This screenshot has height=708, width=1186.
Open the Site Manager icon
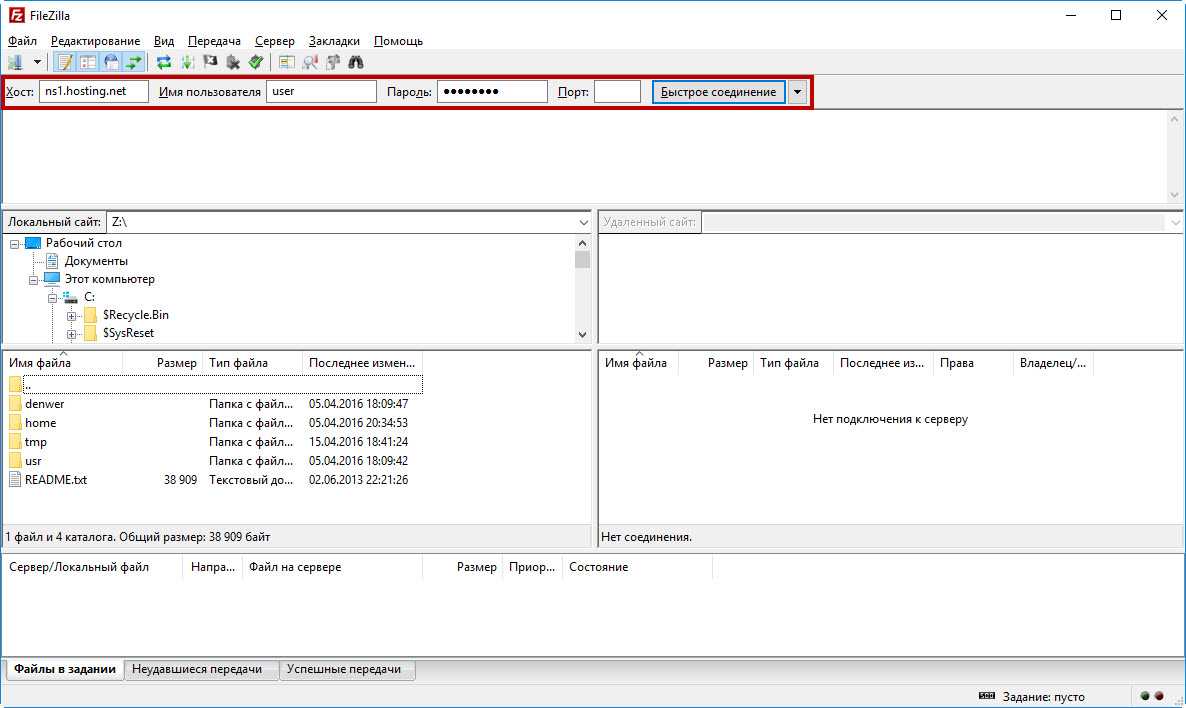click(15, 62)
